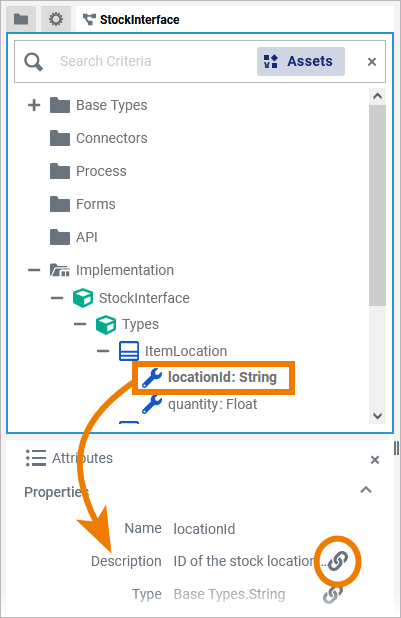The image size is (401, 618).
Task: Select the locationId: String property
Action: pyautogui.click(x=213, y=378)
